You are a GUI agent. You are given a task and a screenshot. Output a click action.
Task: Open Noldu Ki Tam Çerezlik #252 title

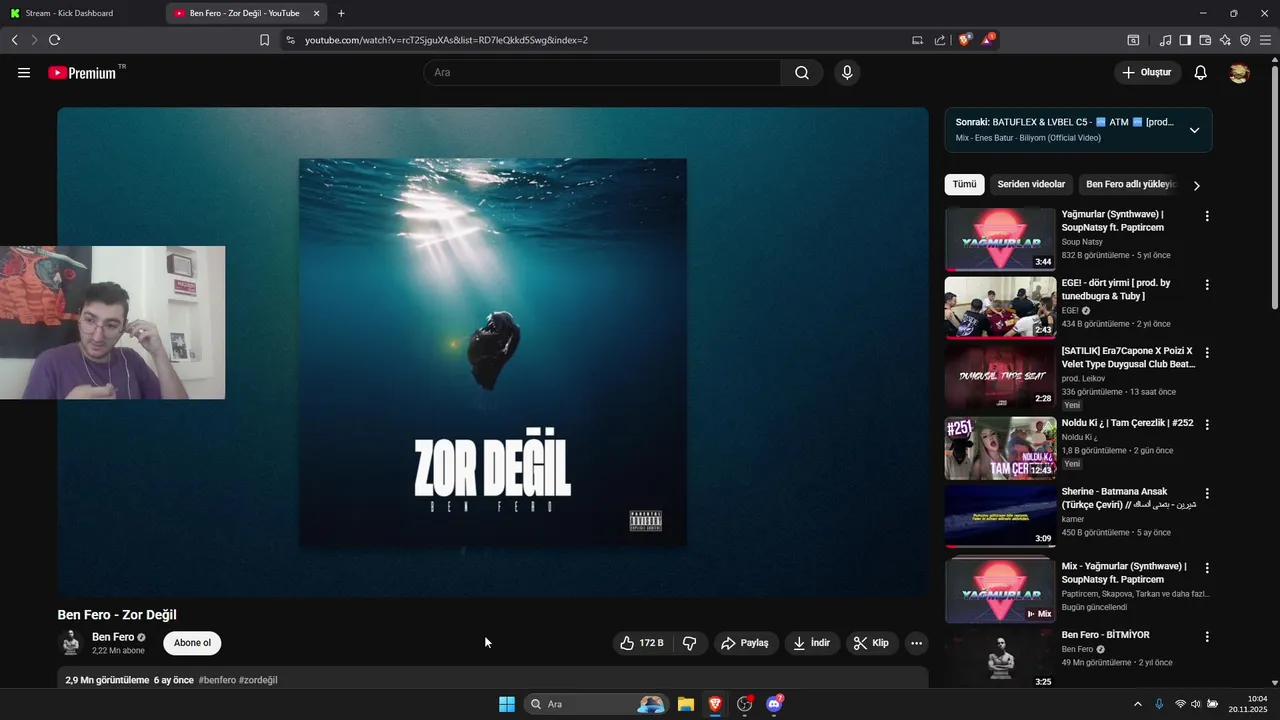pyautogui.click(x=1127, y=423)
